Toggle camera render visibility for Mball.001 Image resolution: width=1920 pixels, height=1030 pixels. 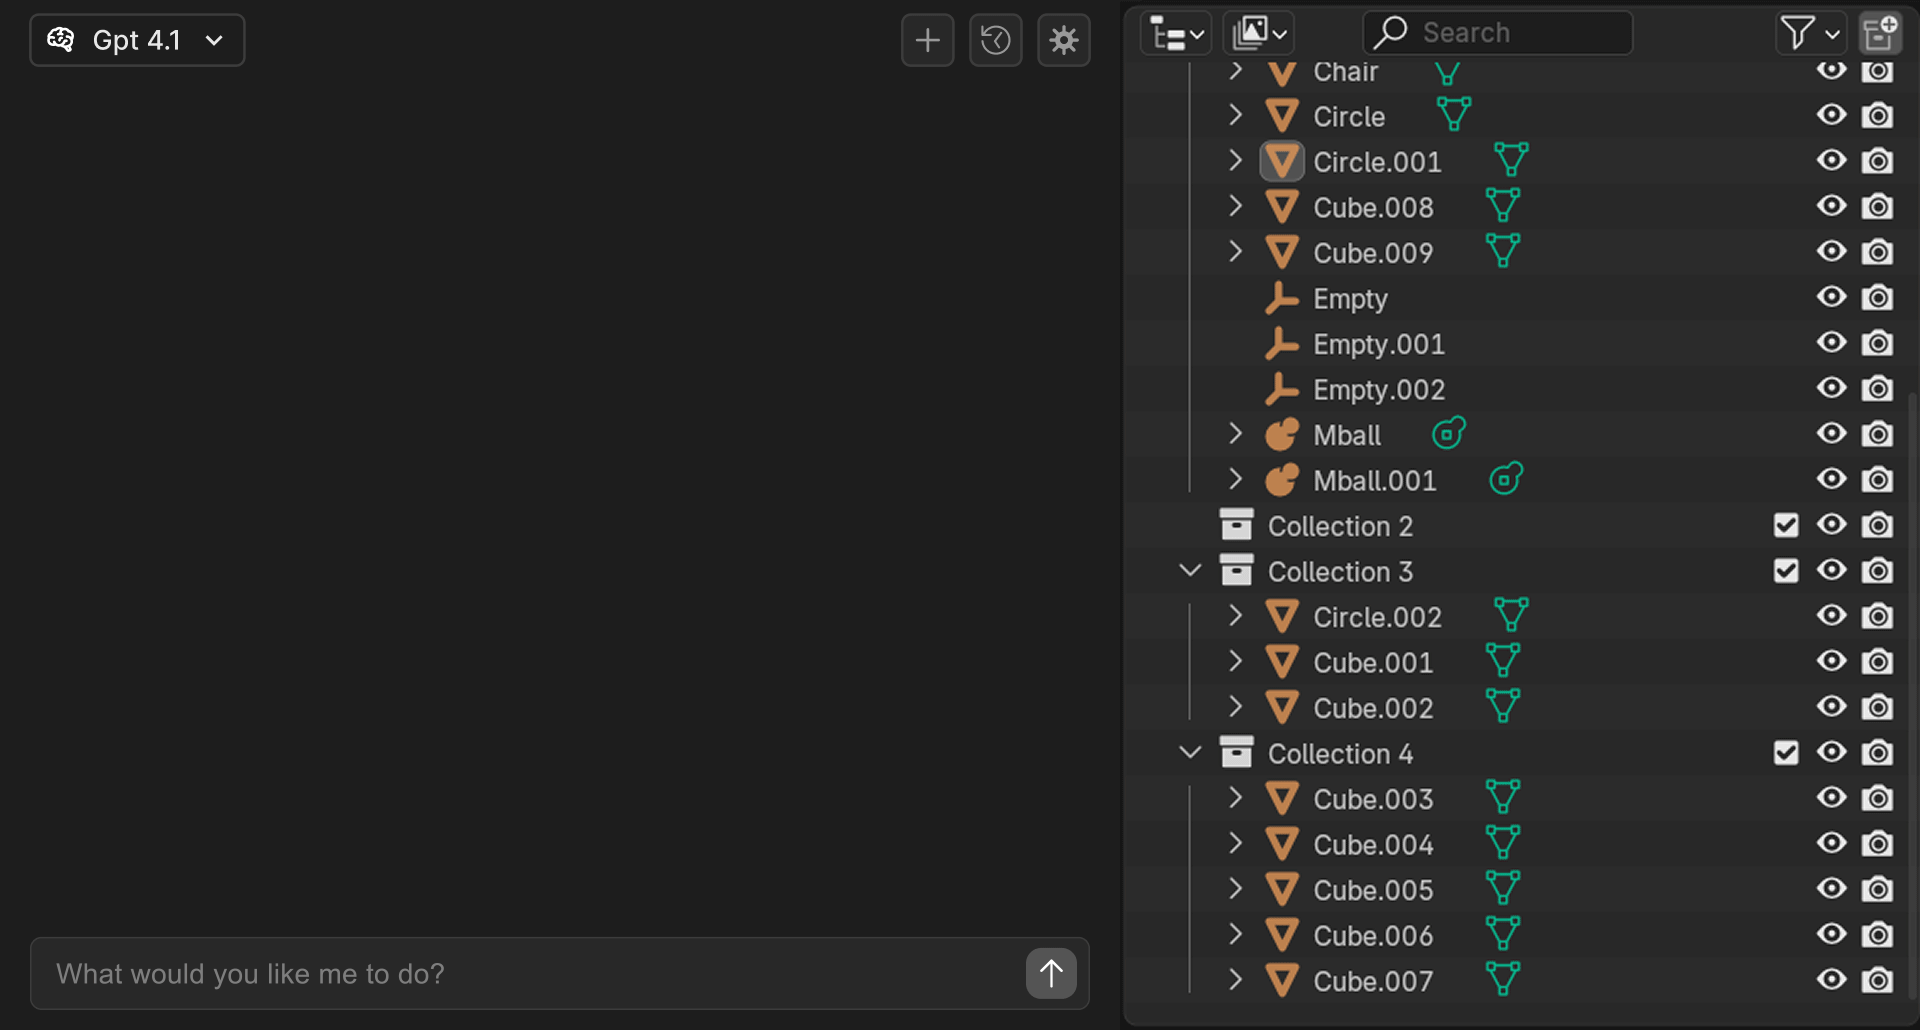[1877, 479]
